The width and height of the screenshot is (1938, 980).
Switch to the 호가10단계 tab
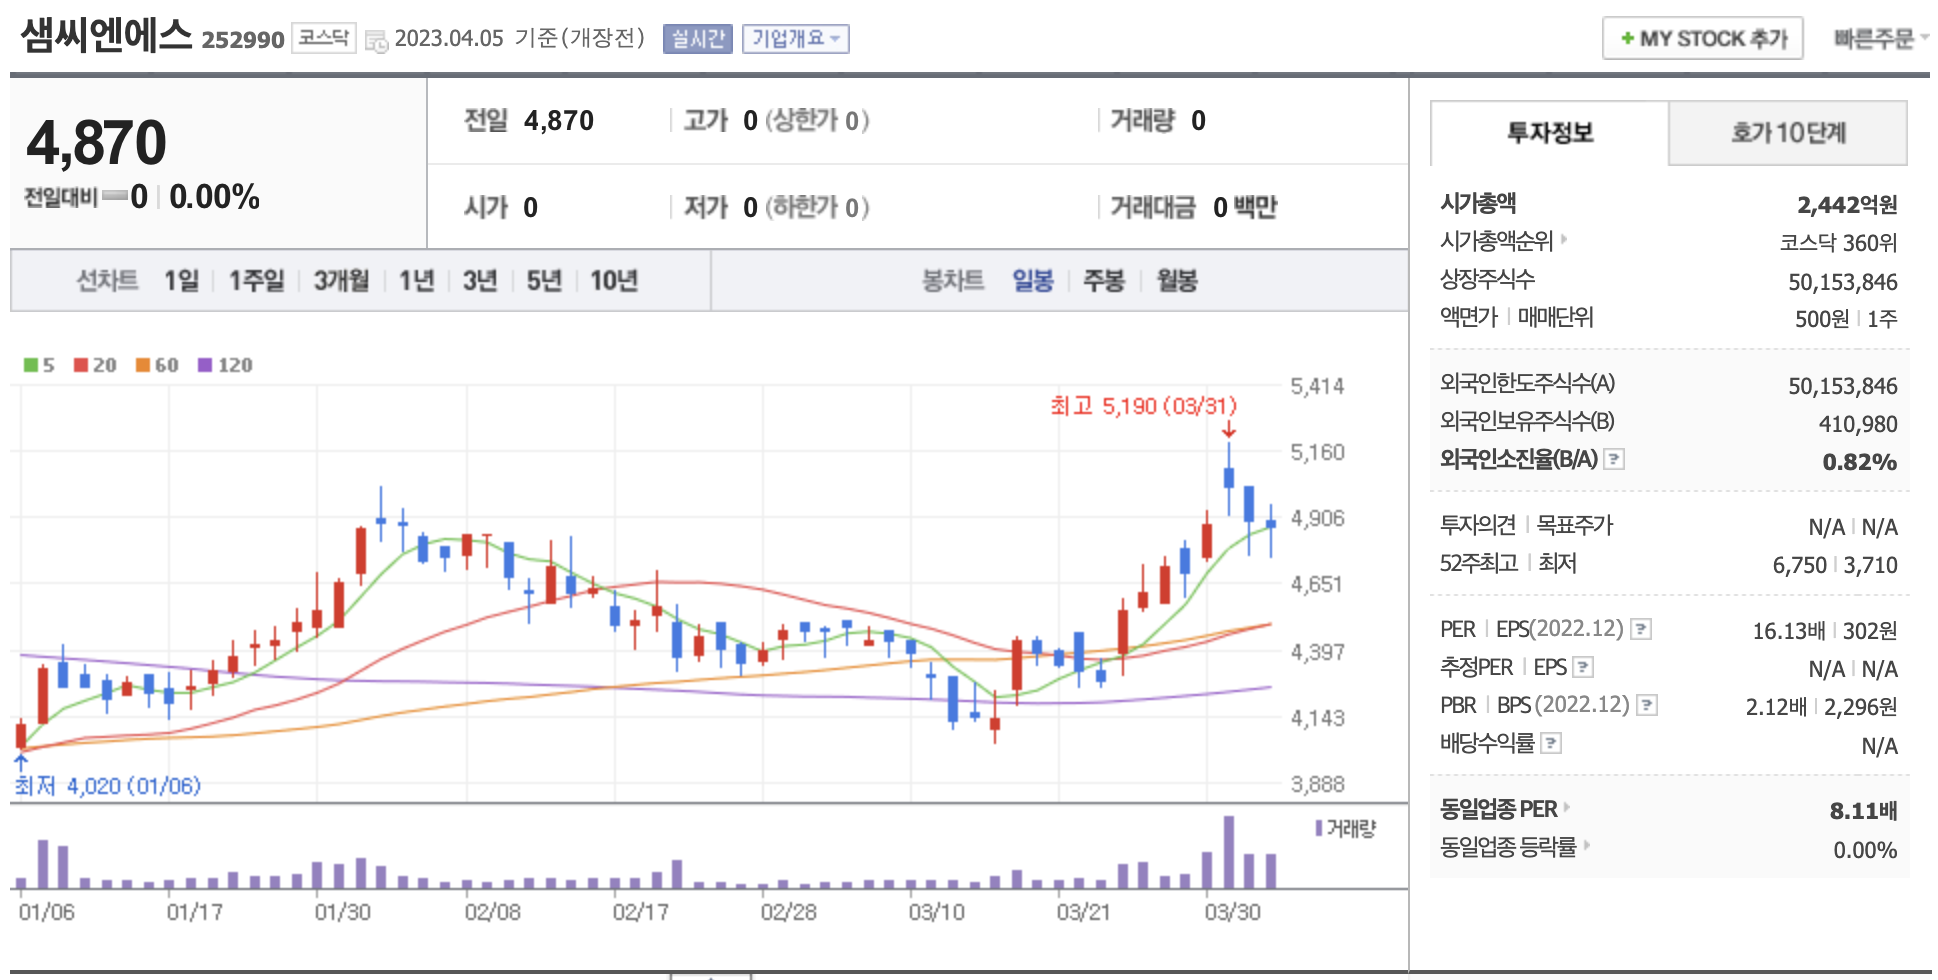[x=1787, y=133]
